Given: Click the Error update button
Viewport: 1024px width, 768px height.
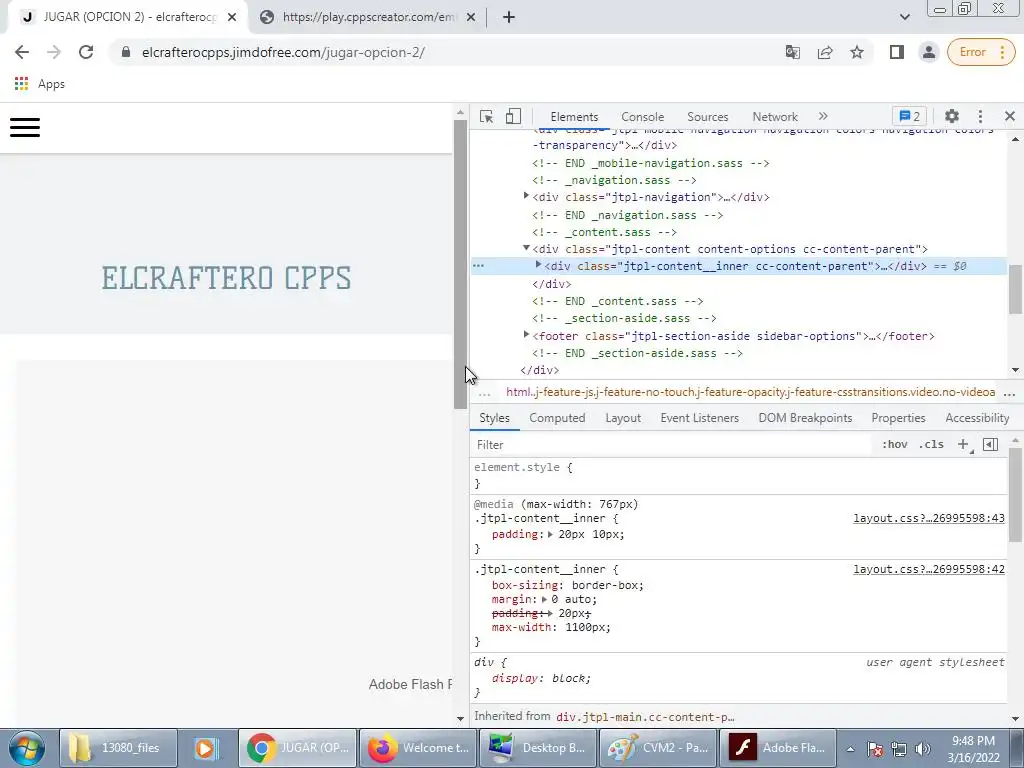Looking at the screenshot, I should click(x=981, y=52).
